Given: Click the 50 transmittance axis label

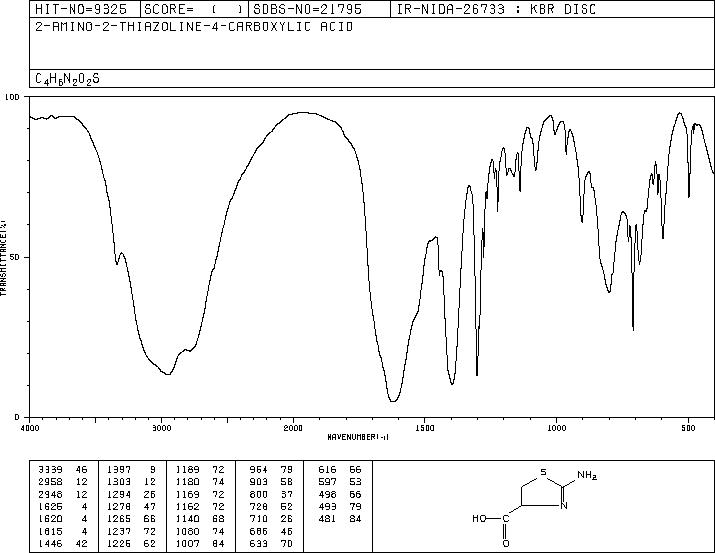Looking at the screenshot, I should point(15,257).
